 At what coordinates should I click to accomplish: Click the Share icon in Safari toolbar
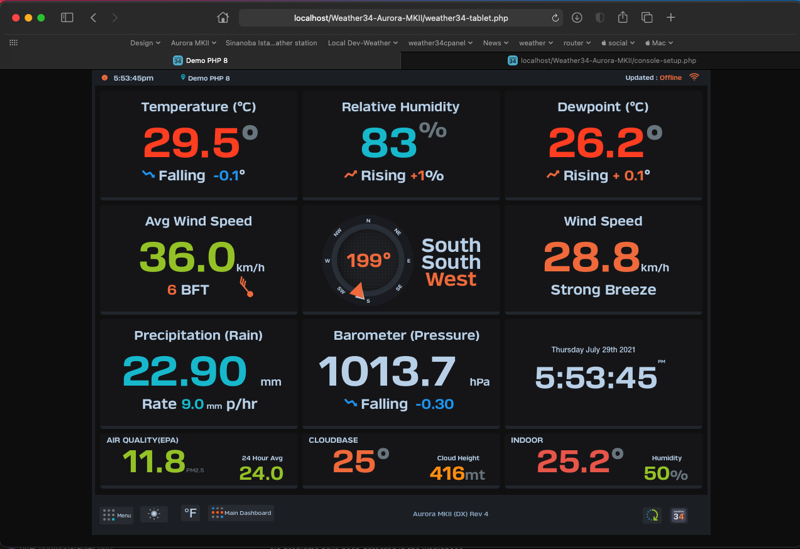coord(622,17)
